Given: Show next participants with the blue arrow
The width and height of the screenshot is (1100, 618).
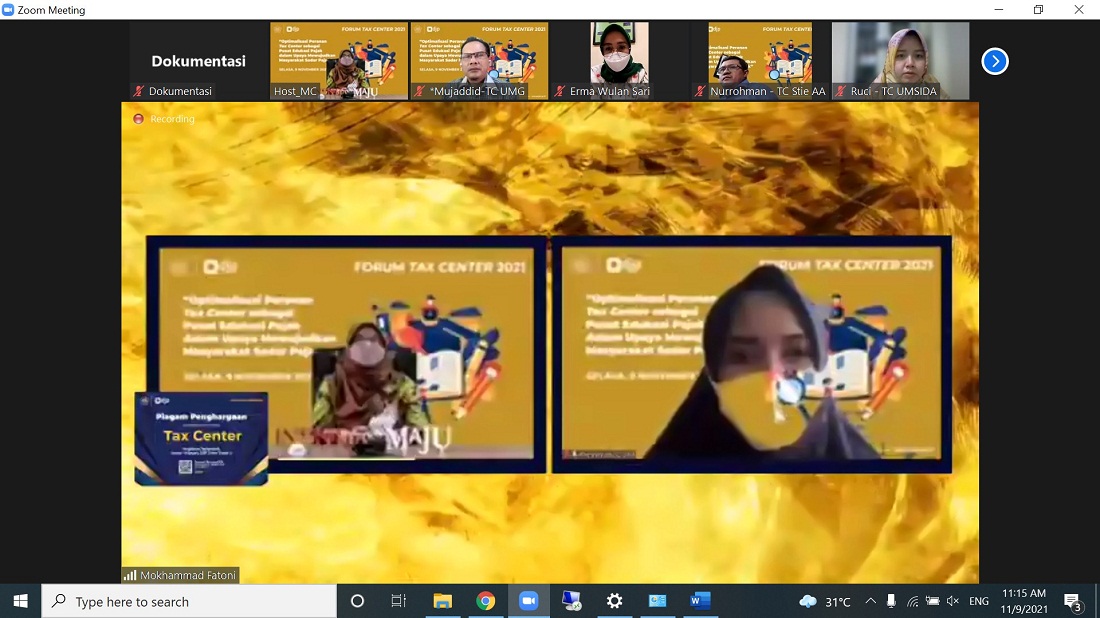Looking at the screenshot, I should click(x=994, y=61).
